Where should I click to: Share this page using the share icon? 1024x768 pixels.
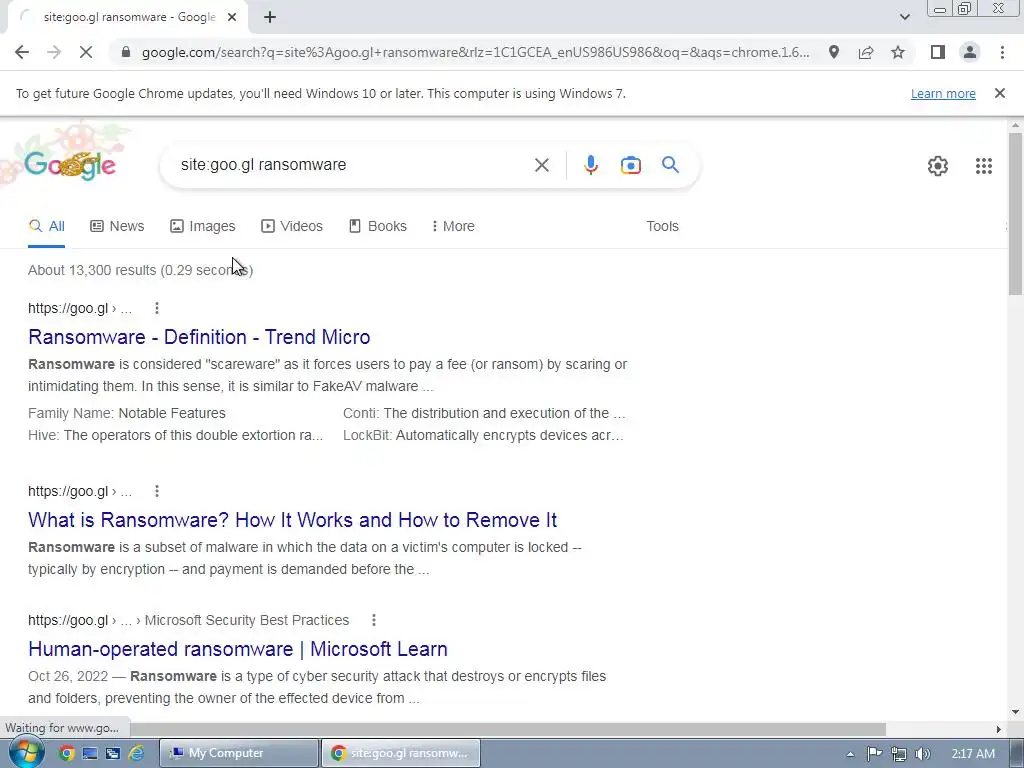tap(866, 52)
